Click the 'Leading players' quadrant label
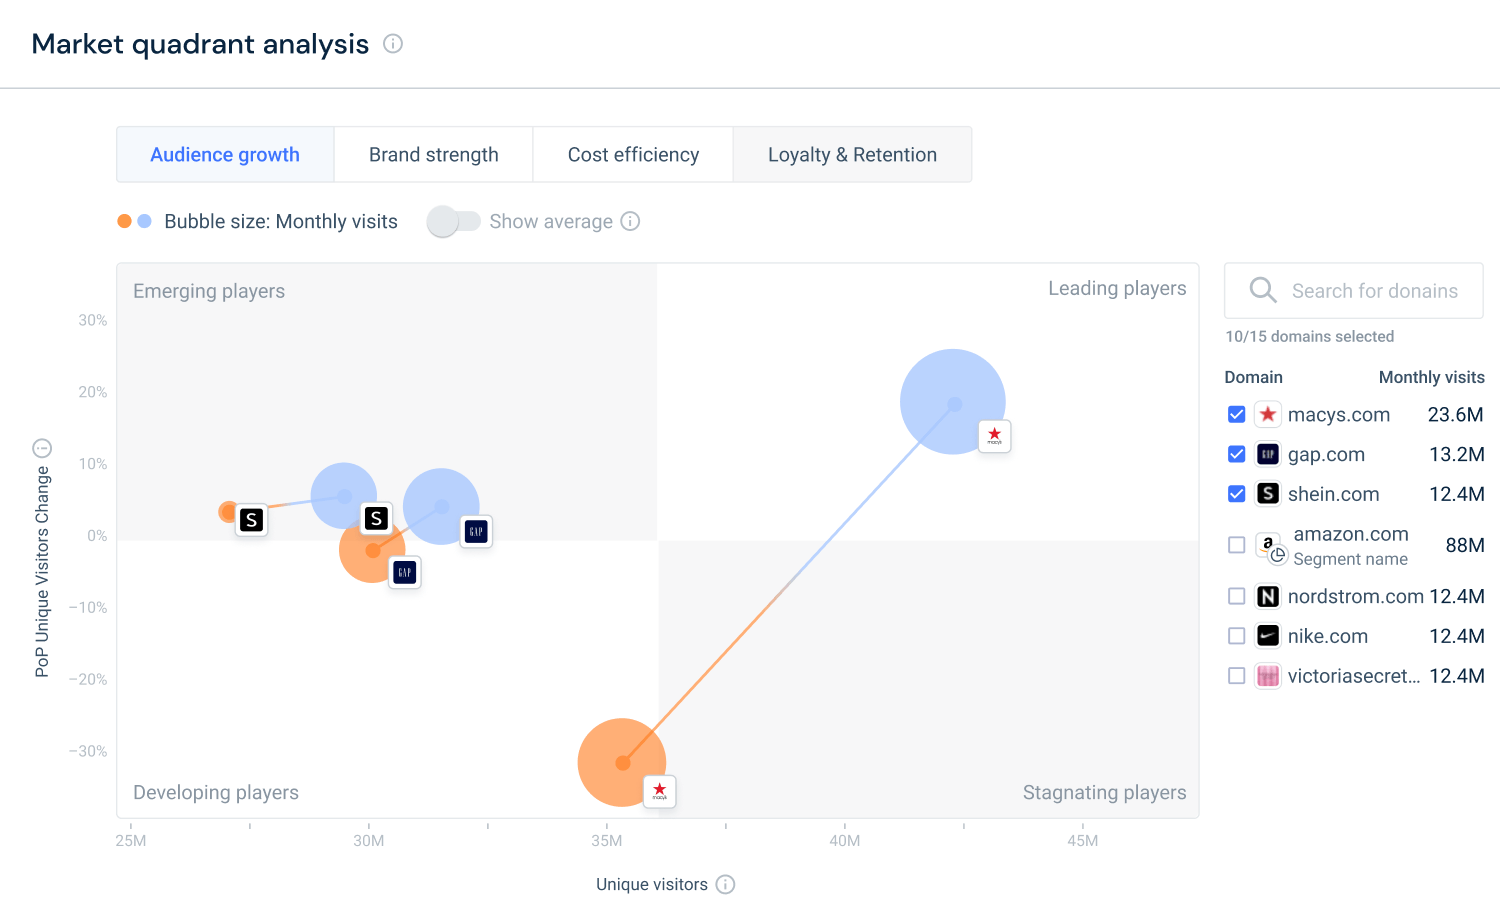This screenshot has height=914, width=1500. (x=1117, y=288)
